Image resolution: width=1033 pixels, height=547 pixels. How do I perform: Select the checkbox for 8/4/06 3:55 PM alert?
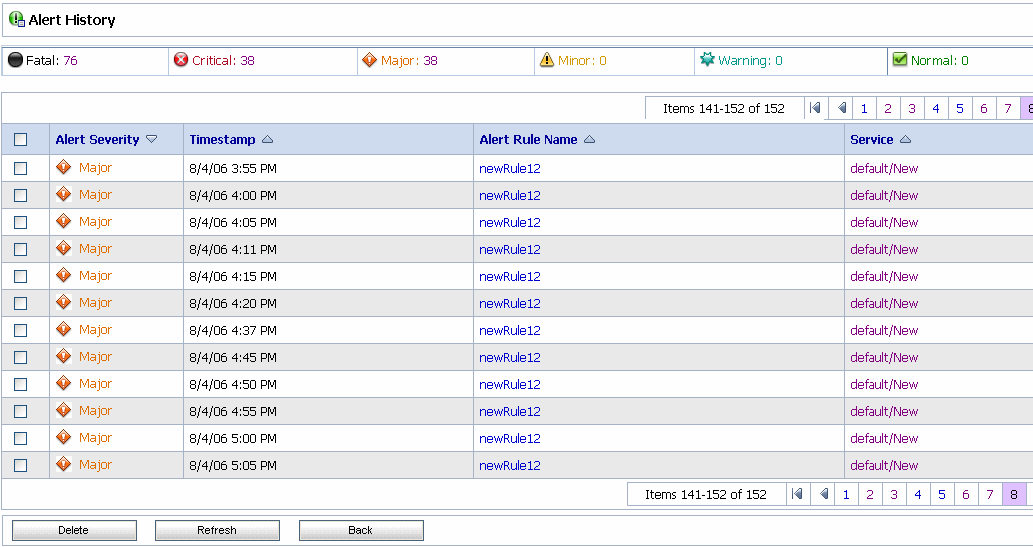click(20, 169)
